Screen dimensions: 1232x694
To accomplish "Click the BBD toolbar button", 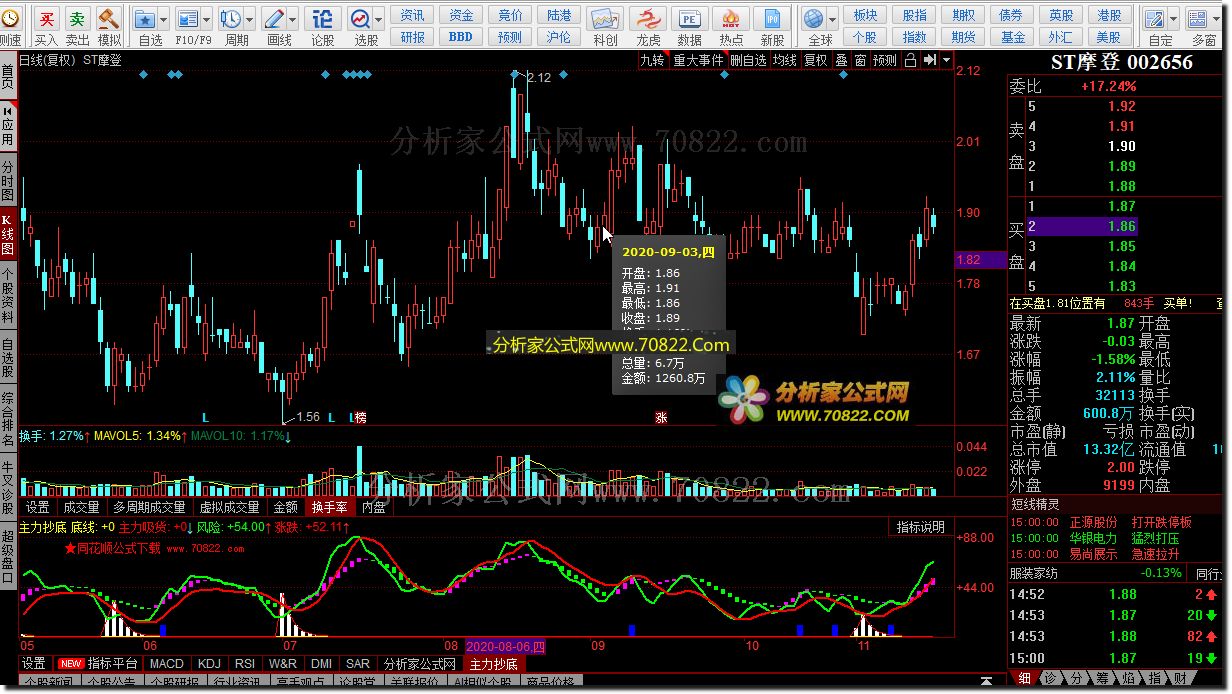I will pos(461,37).
